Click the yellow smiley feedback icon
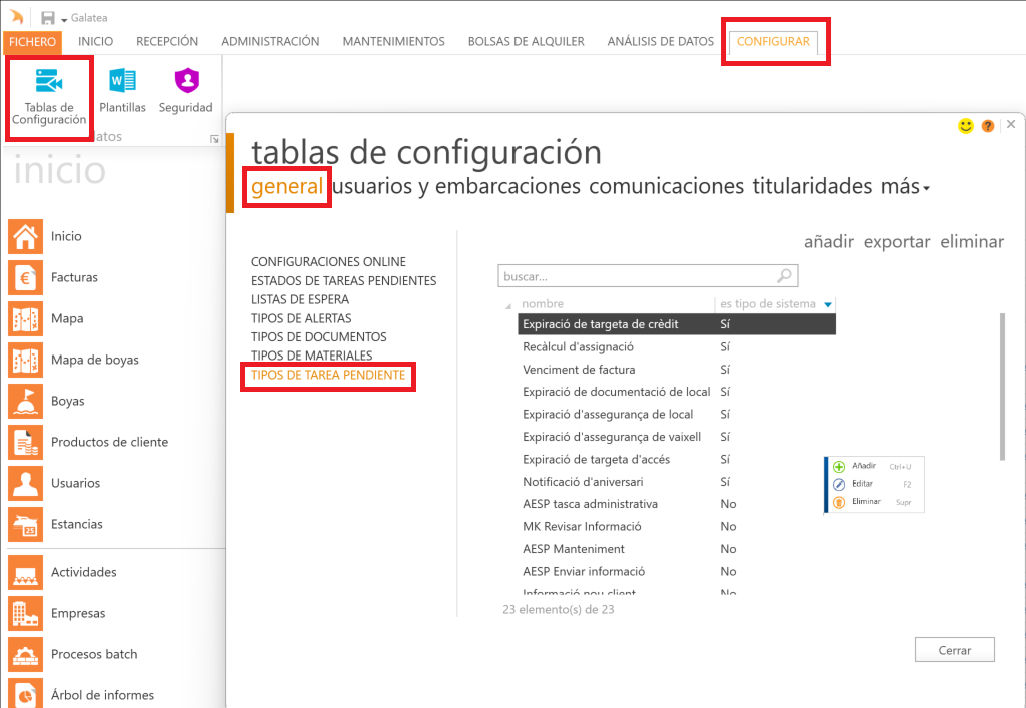 tap(966, 126)
